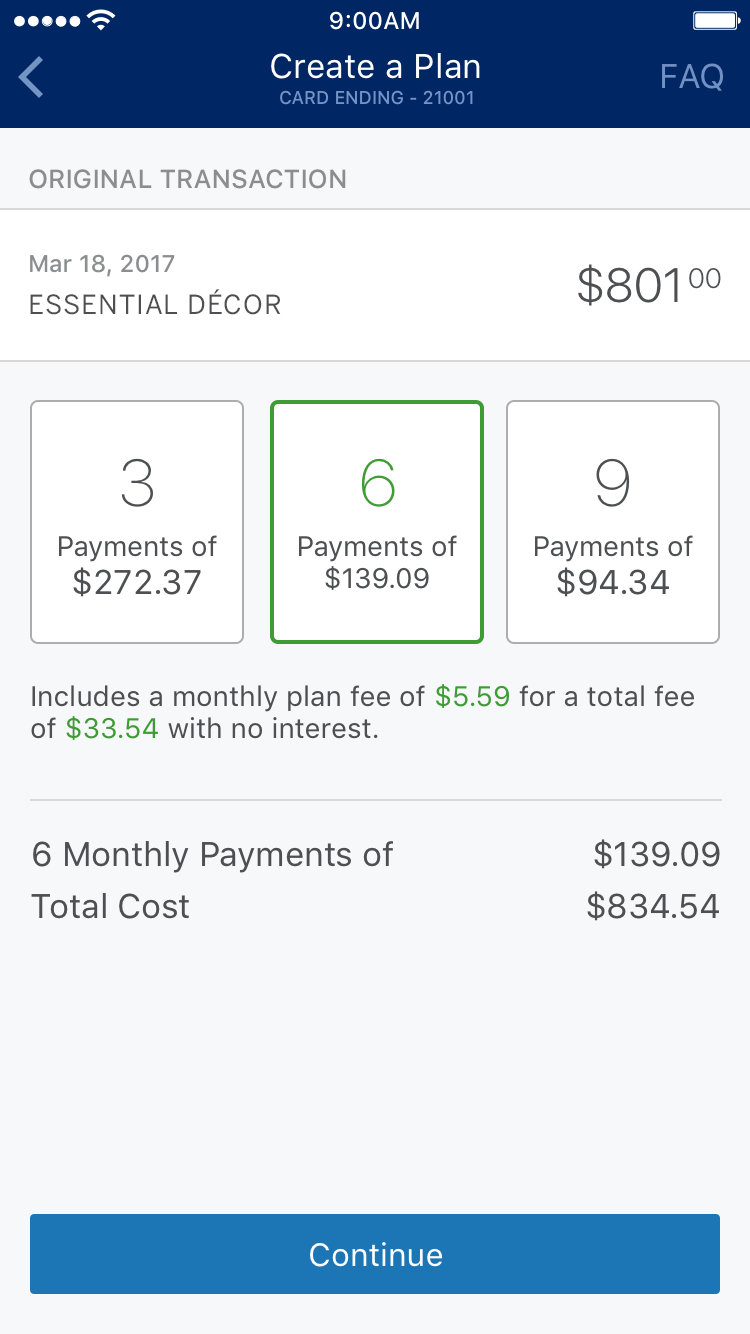Tap the Total Cost label
Screen dimensions: 750x1334
110,906
